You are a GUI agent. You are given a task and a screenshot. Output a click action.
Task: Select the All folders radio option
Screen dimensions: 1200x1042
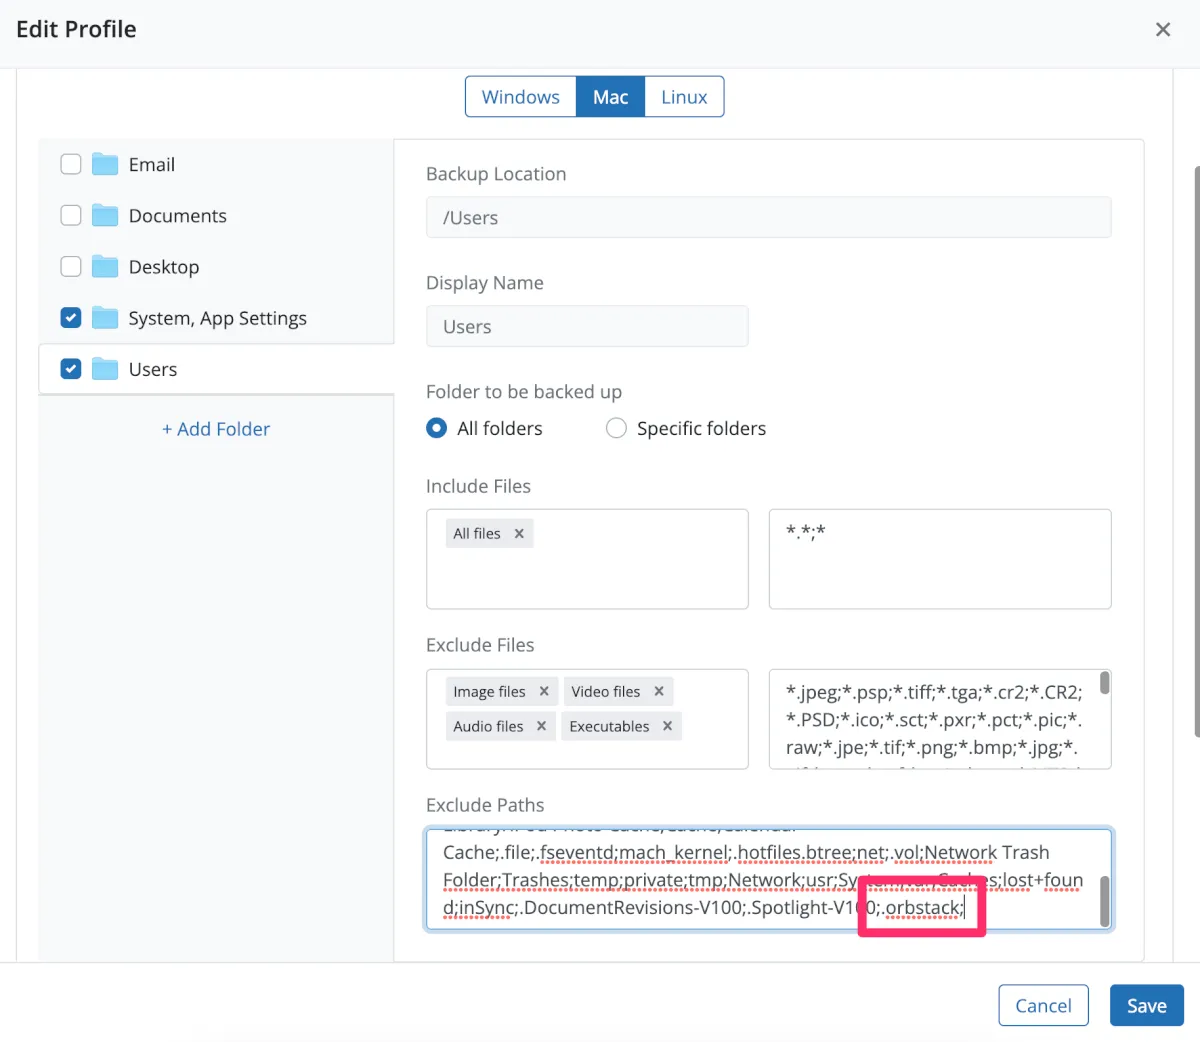(437, 428)
